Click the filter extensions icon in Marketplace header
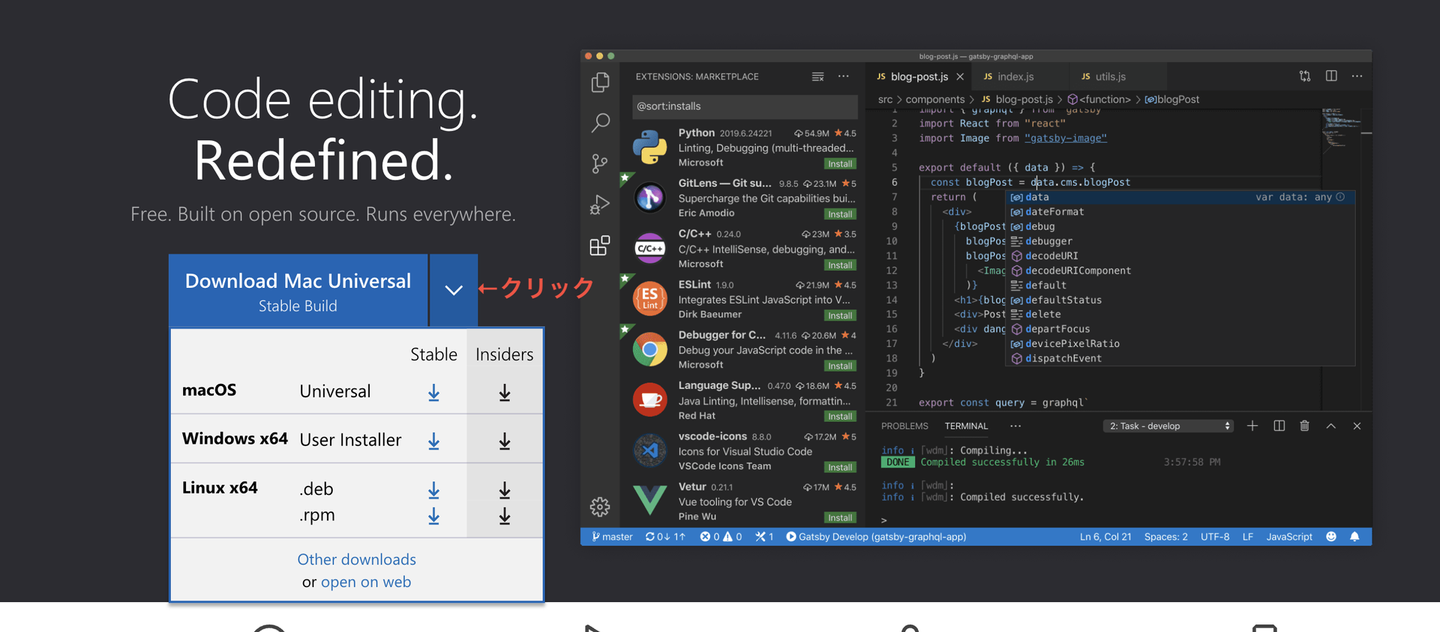This screenshot has height=632, width=1440. tap(818, 76)
